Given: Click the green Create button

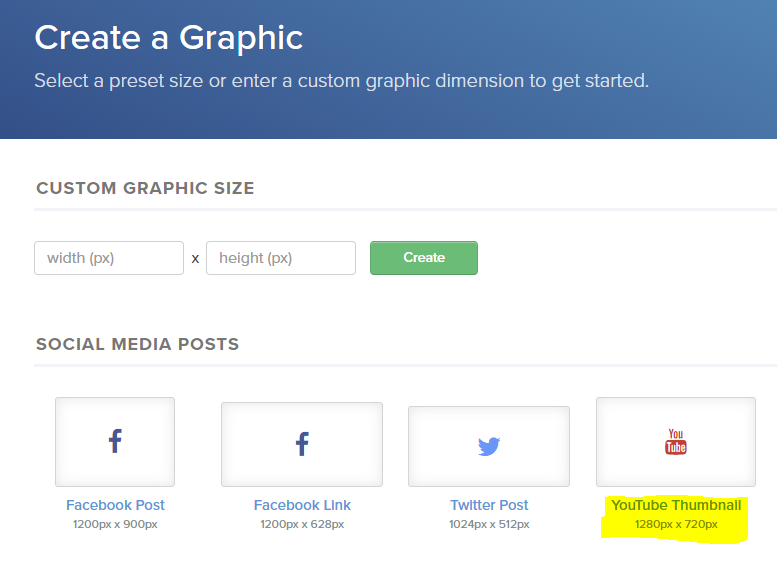Looking at the screenshot, I should [424, 258].
